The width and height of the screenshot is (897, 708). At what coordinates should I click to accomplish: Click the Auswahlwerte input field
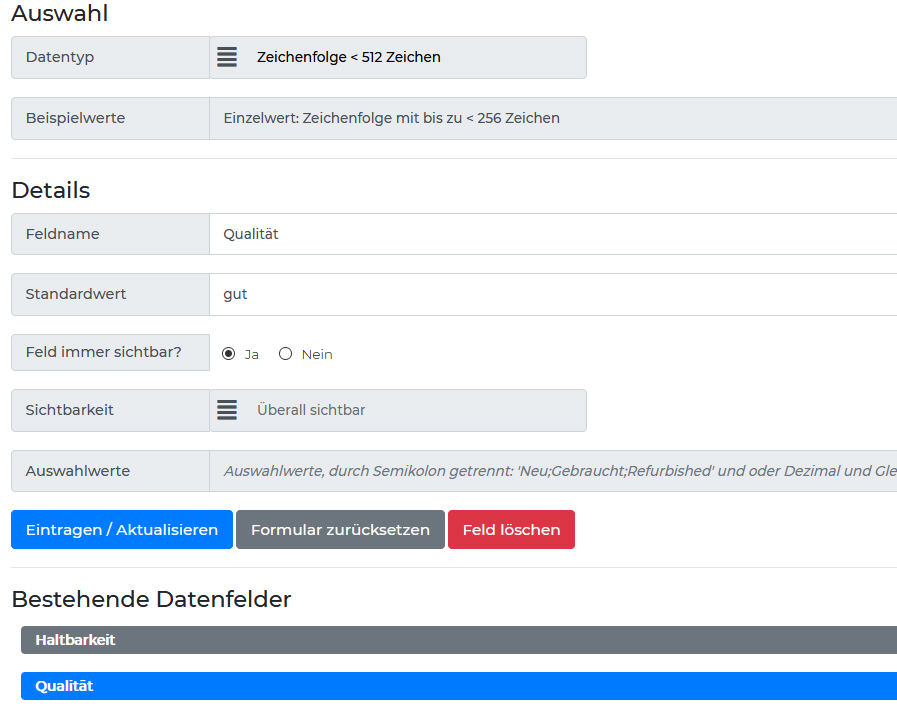(x=553, y=471)
